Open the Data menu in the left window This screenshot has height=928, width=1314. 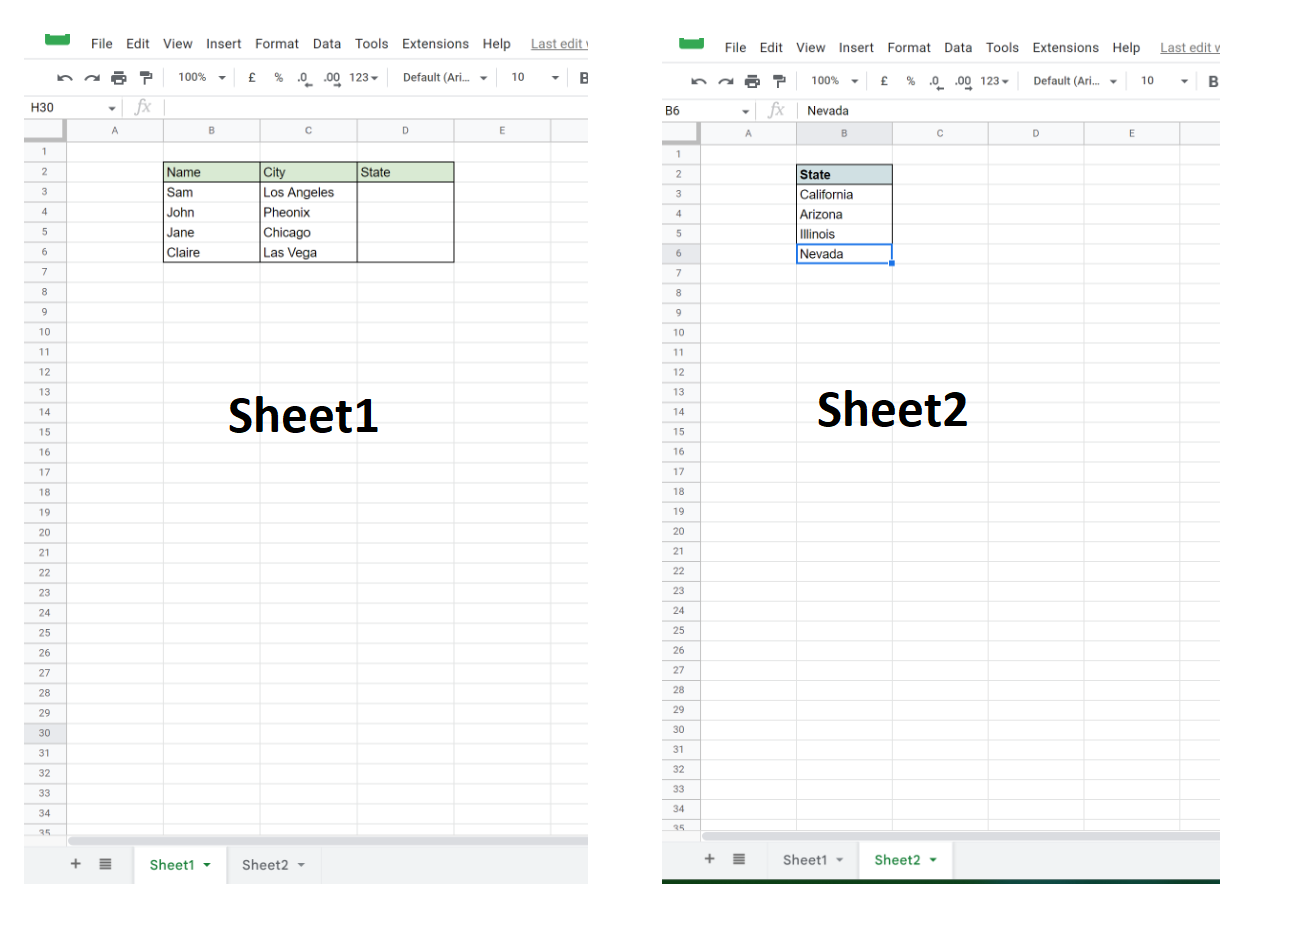pyautogui.click(x=326, y=44)
